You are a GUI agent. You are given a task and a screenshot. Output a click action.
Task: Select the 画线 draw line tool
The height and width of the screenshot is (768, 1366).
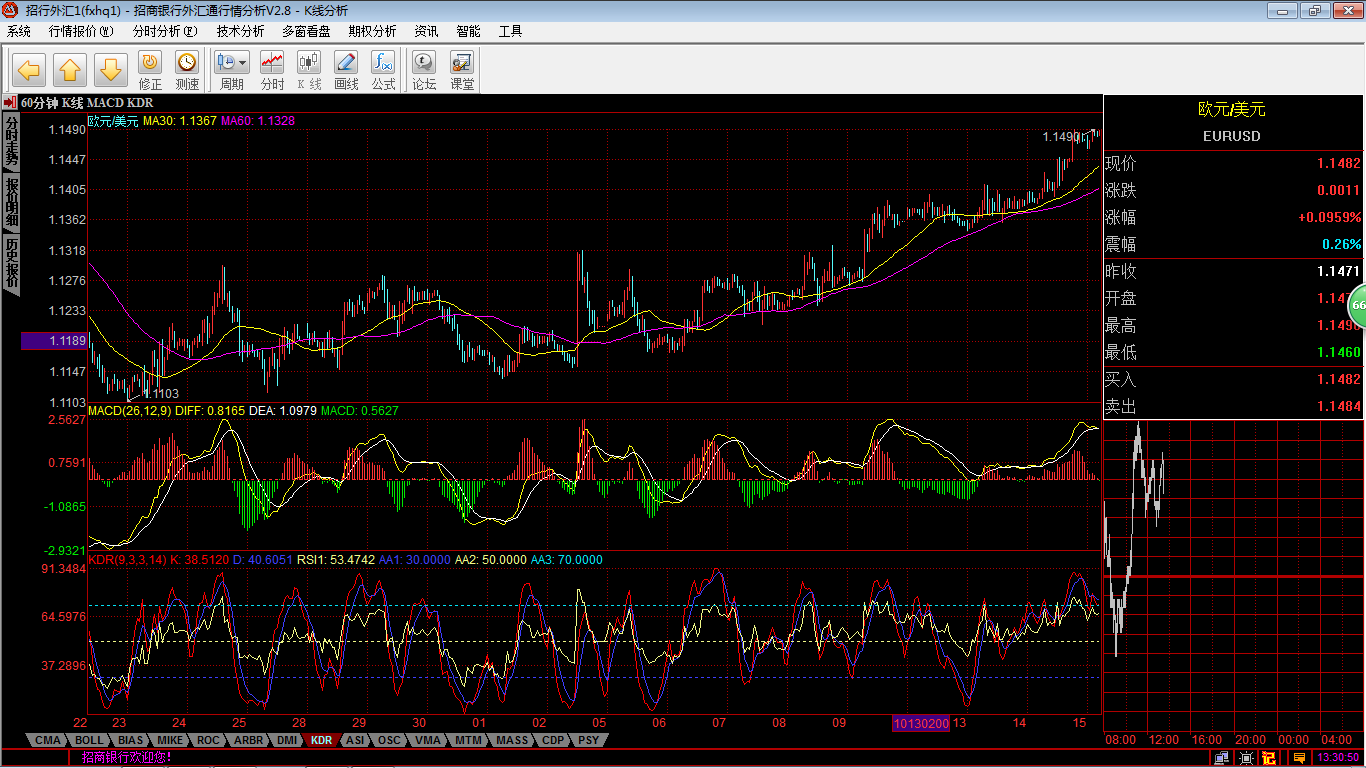(x=346, y=70)
